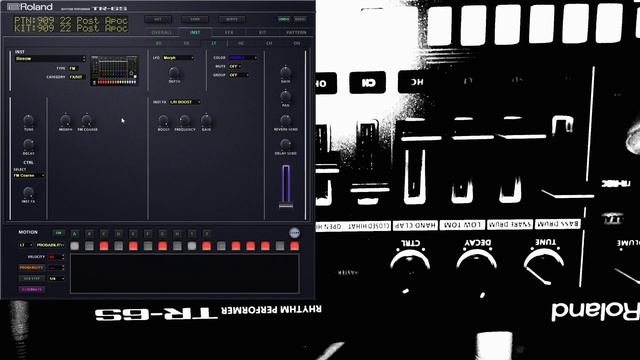Image resolution: width=640 pixels, height=360 pixels.
Task: Open the INST name dropdown
Action: click(x=50, y=59)
